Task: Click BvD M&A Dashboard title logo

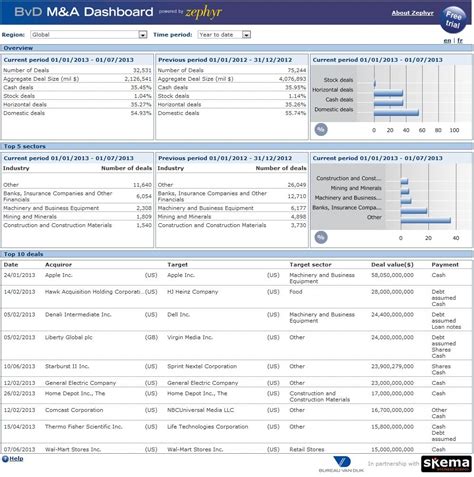Action: 84,12
